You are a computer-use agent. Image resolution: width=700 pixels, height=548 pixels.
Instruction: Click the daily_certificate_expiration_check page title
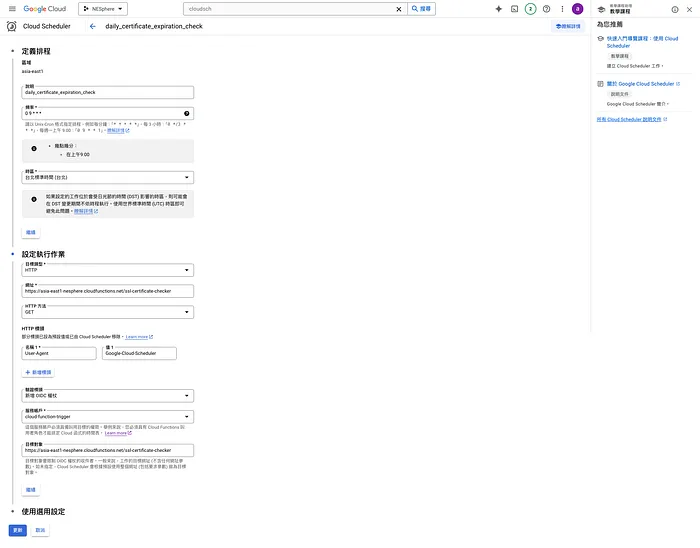154,26
